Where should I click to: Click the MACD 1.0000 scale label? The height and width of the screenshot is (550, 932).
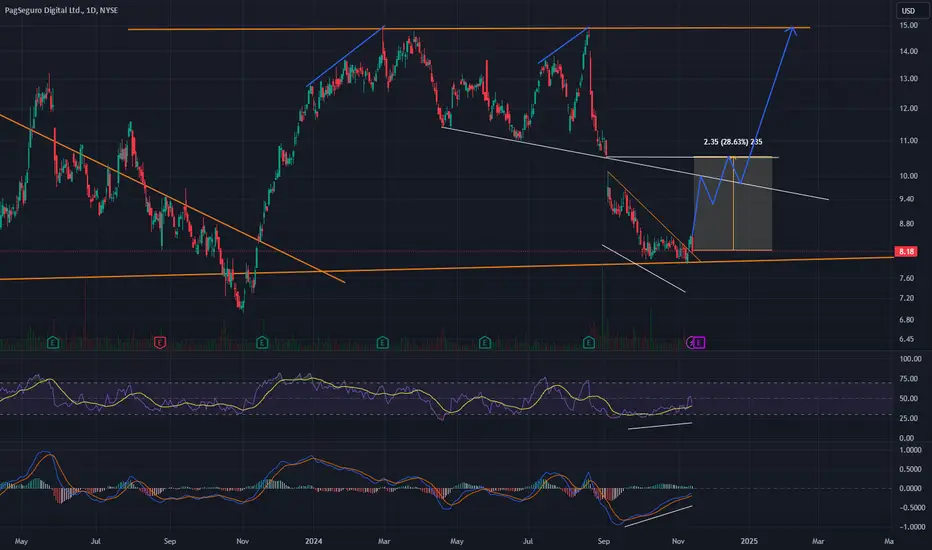click(911, 450)
